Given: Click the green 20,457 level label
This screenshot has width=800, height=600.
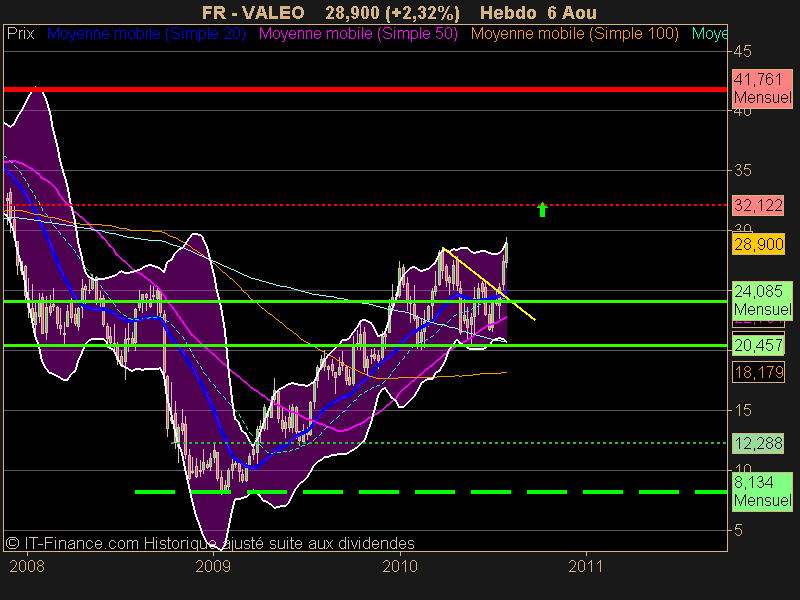Looking at the screenshot, I should [x=758, y=345].
